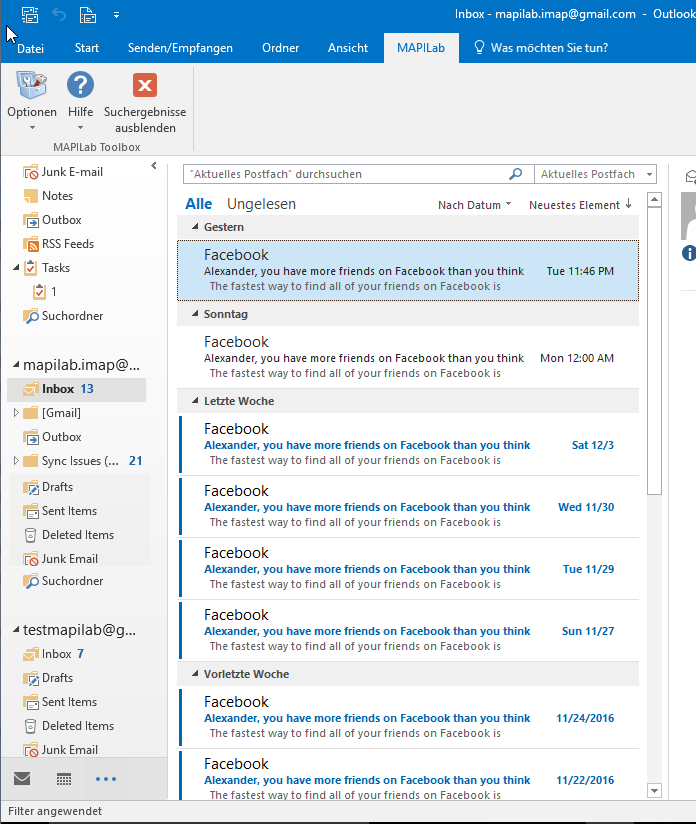
Task: Click the message list scroll up arrow
Action: (x=654, y=200)
